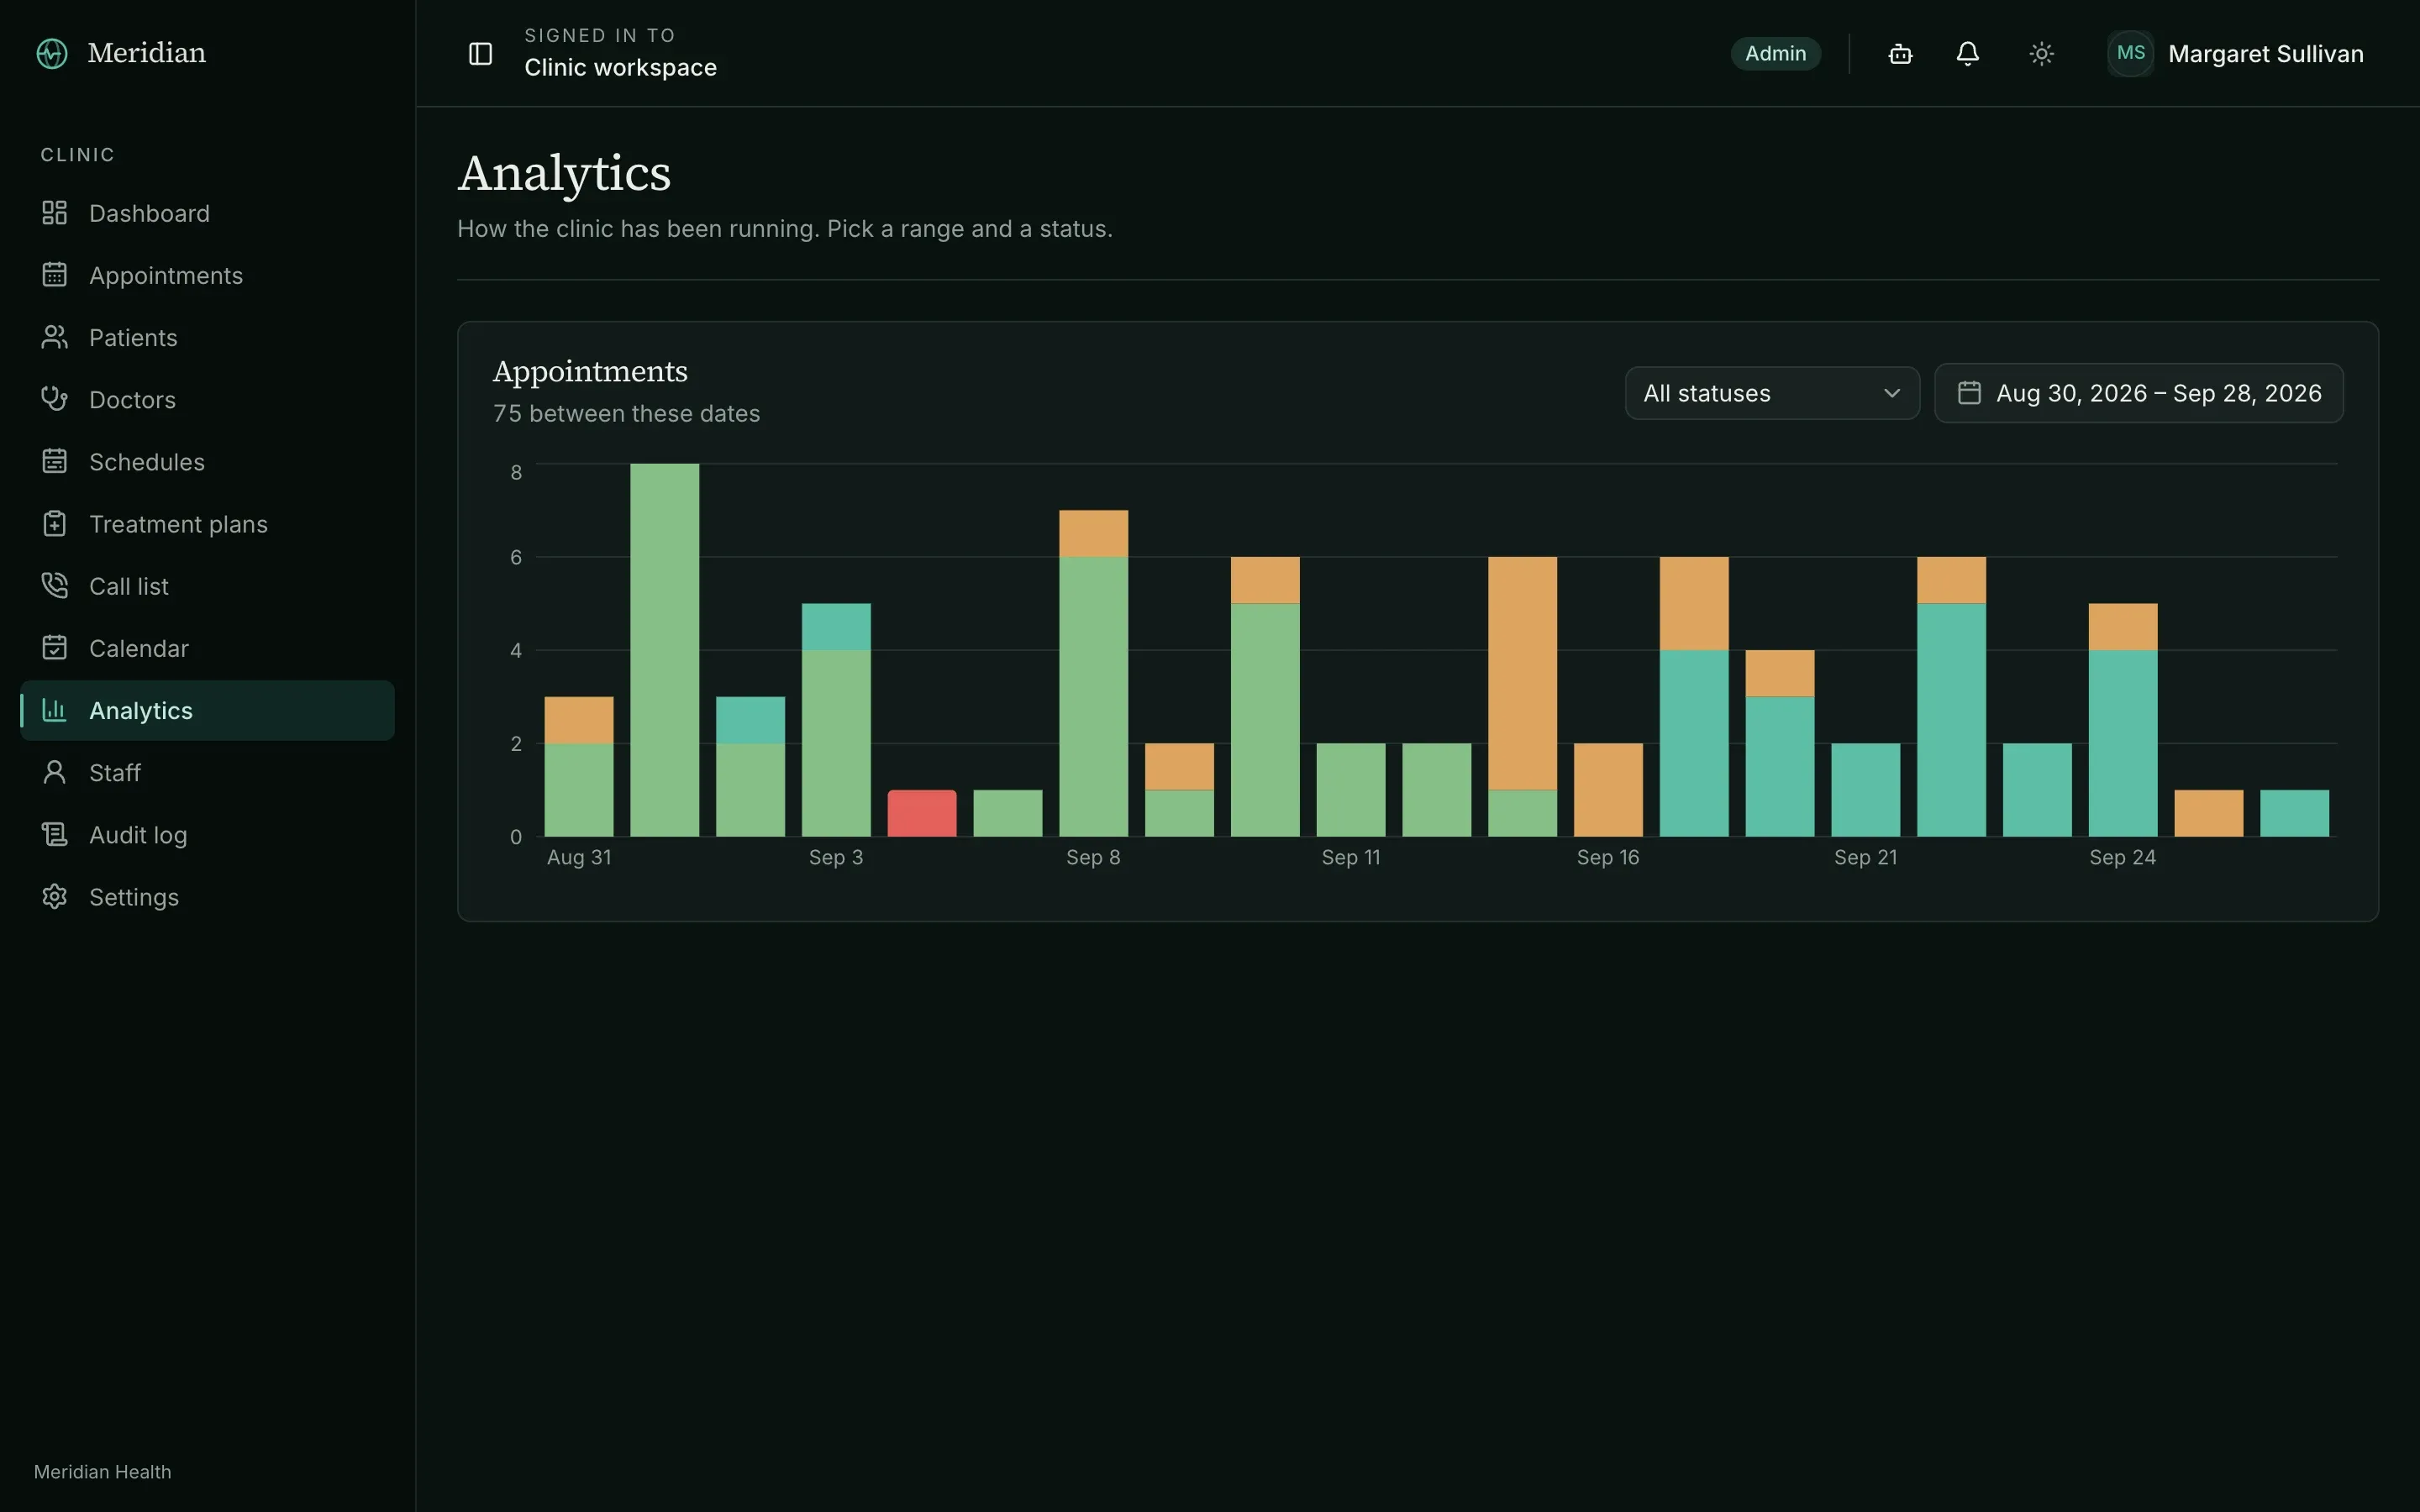Open the Dashboard page

click(x=207, y=213)
